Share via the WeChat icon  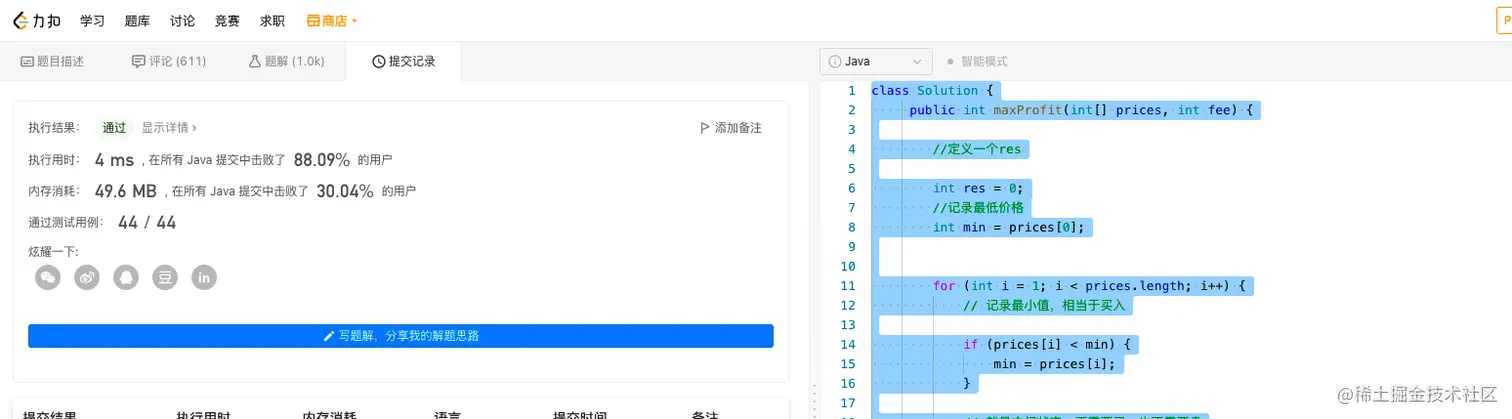(x=48, y=277)
